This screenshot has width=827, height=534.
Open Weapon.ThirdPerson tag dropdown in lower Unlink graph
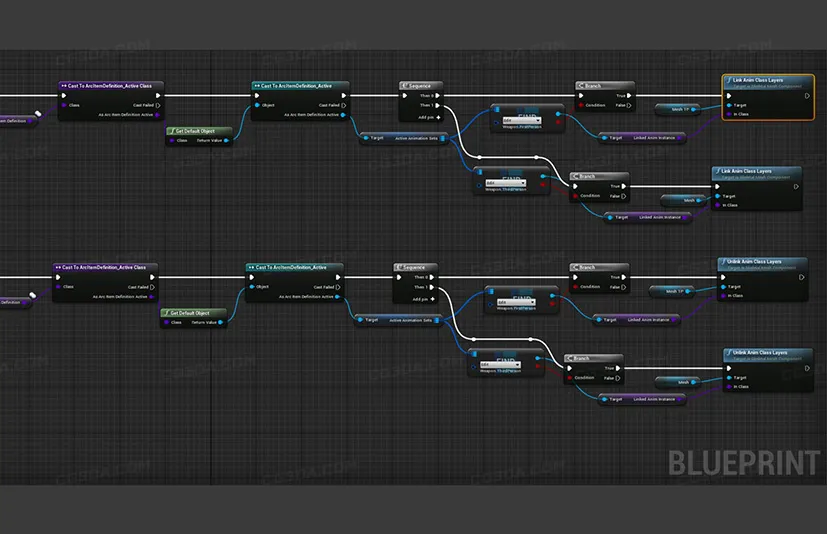(500, 365)
